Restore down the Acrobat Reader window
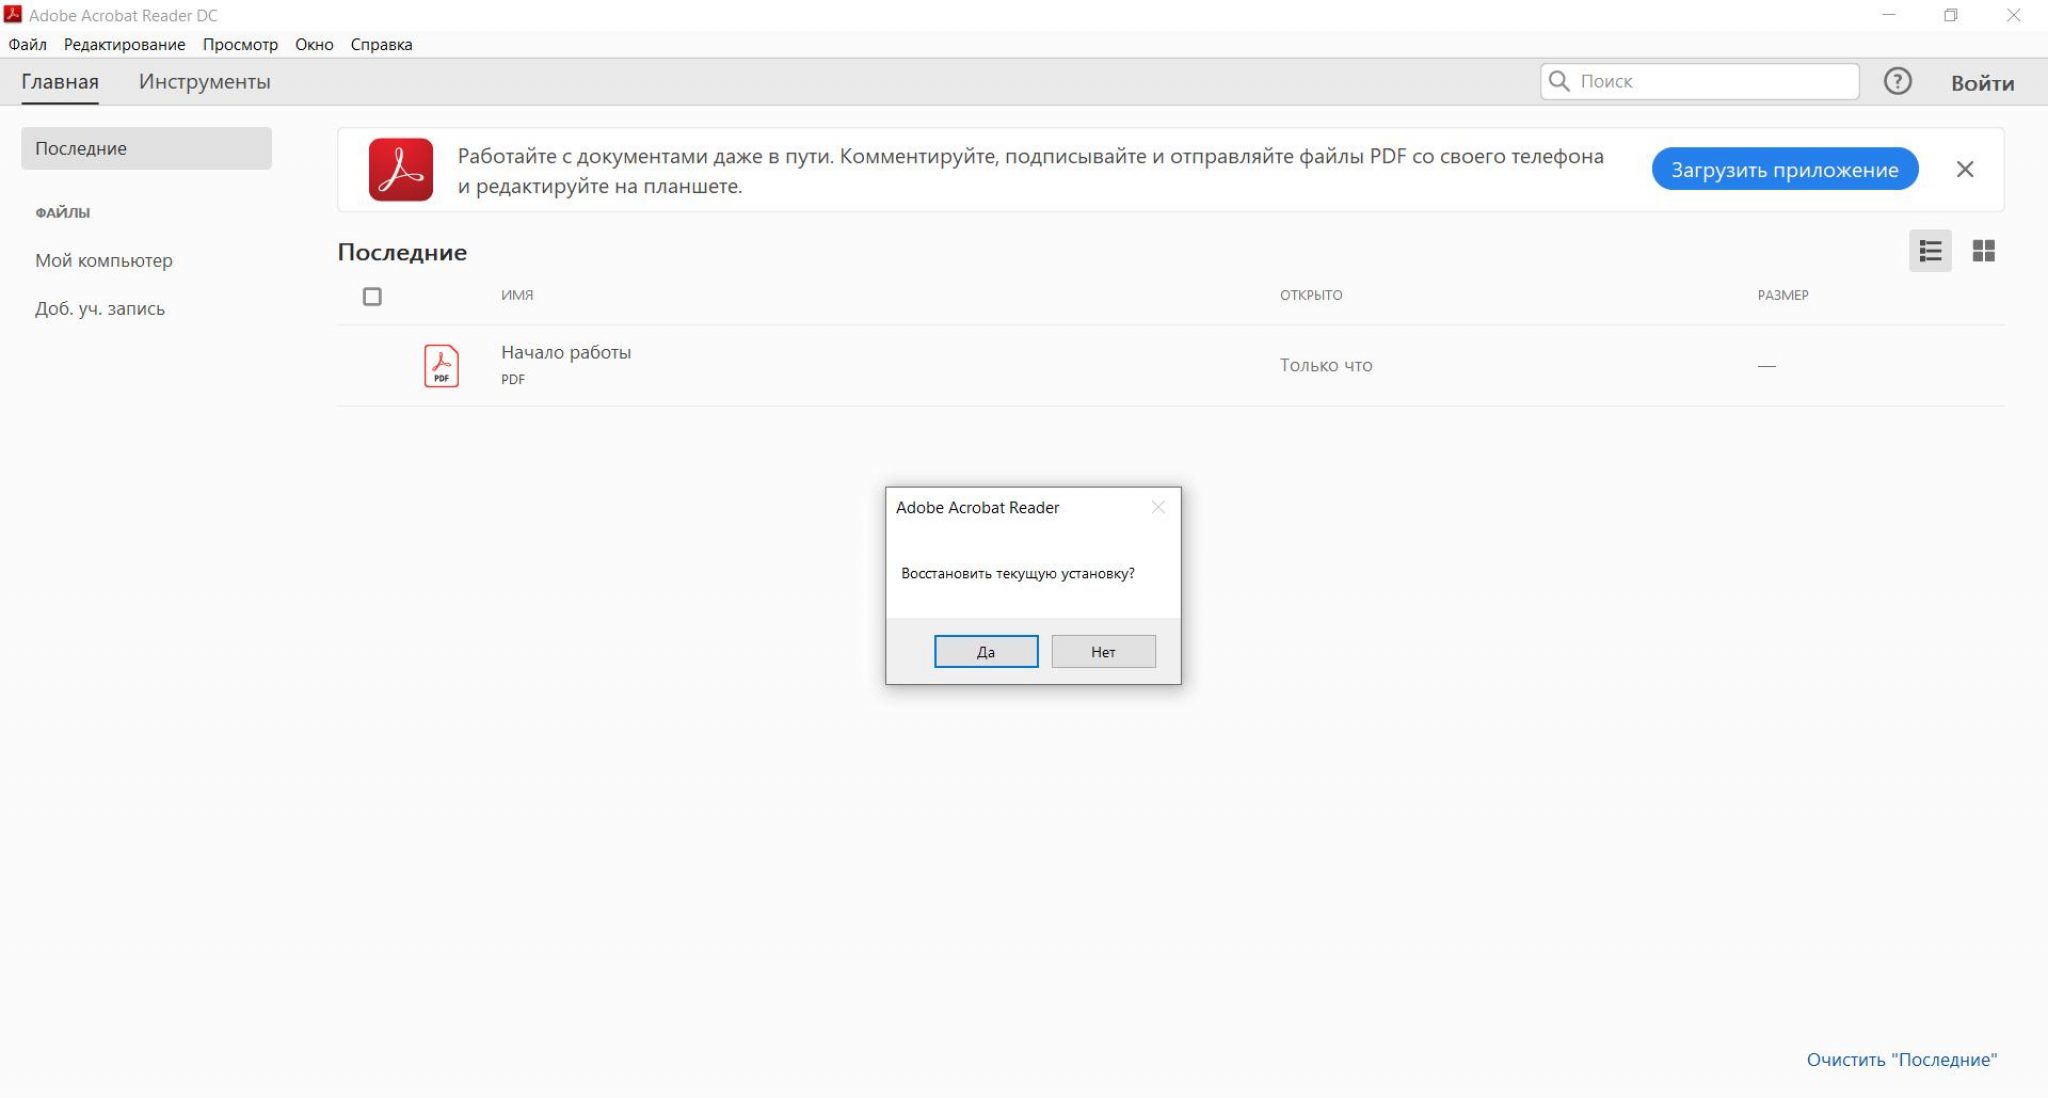 1950,15
